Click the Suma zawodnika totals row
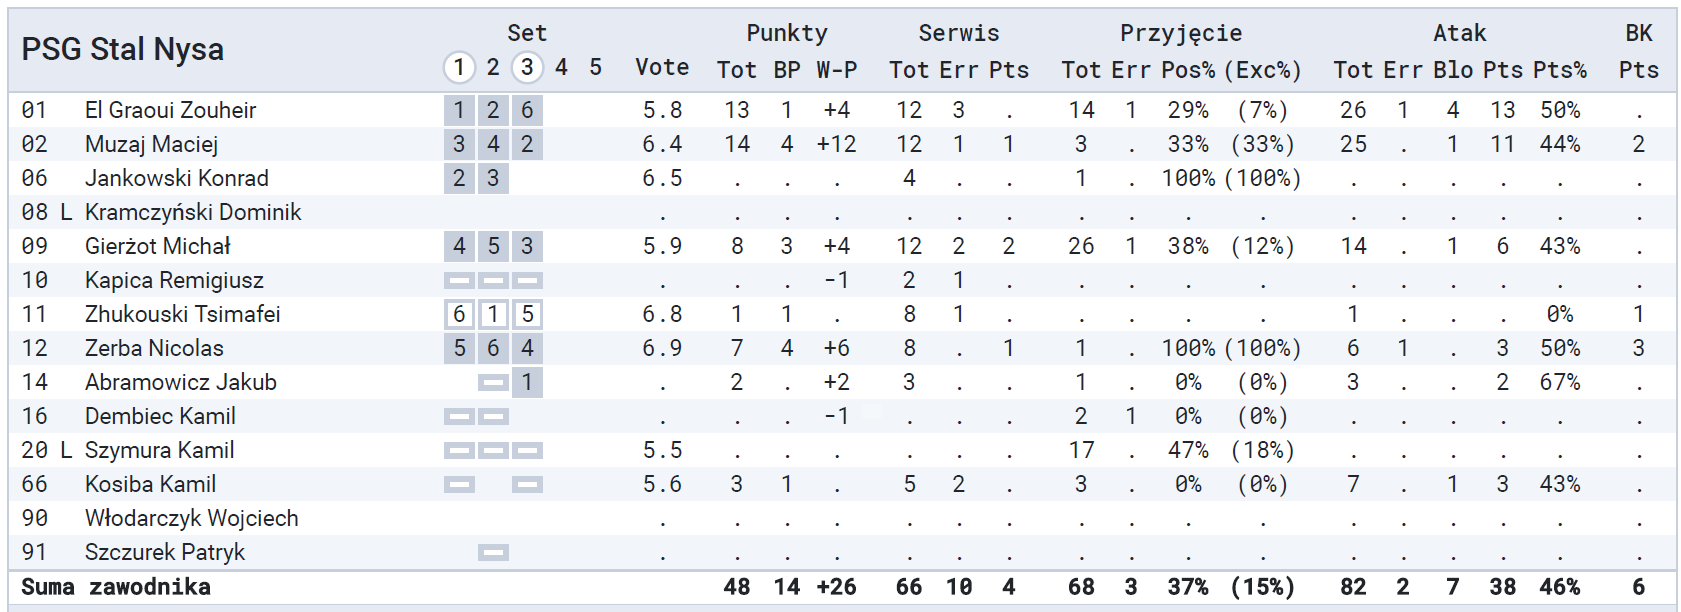Viewport: 1681px width, 612px height. point(842,587)
